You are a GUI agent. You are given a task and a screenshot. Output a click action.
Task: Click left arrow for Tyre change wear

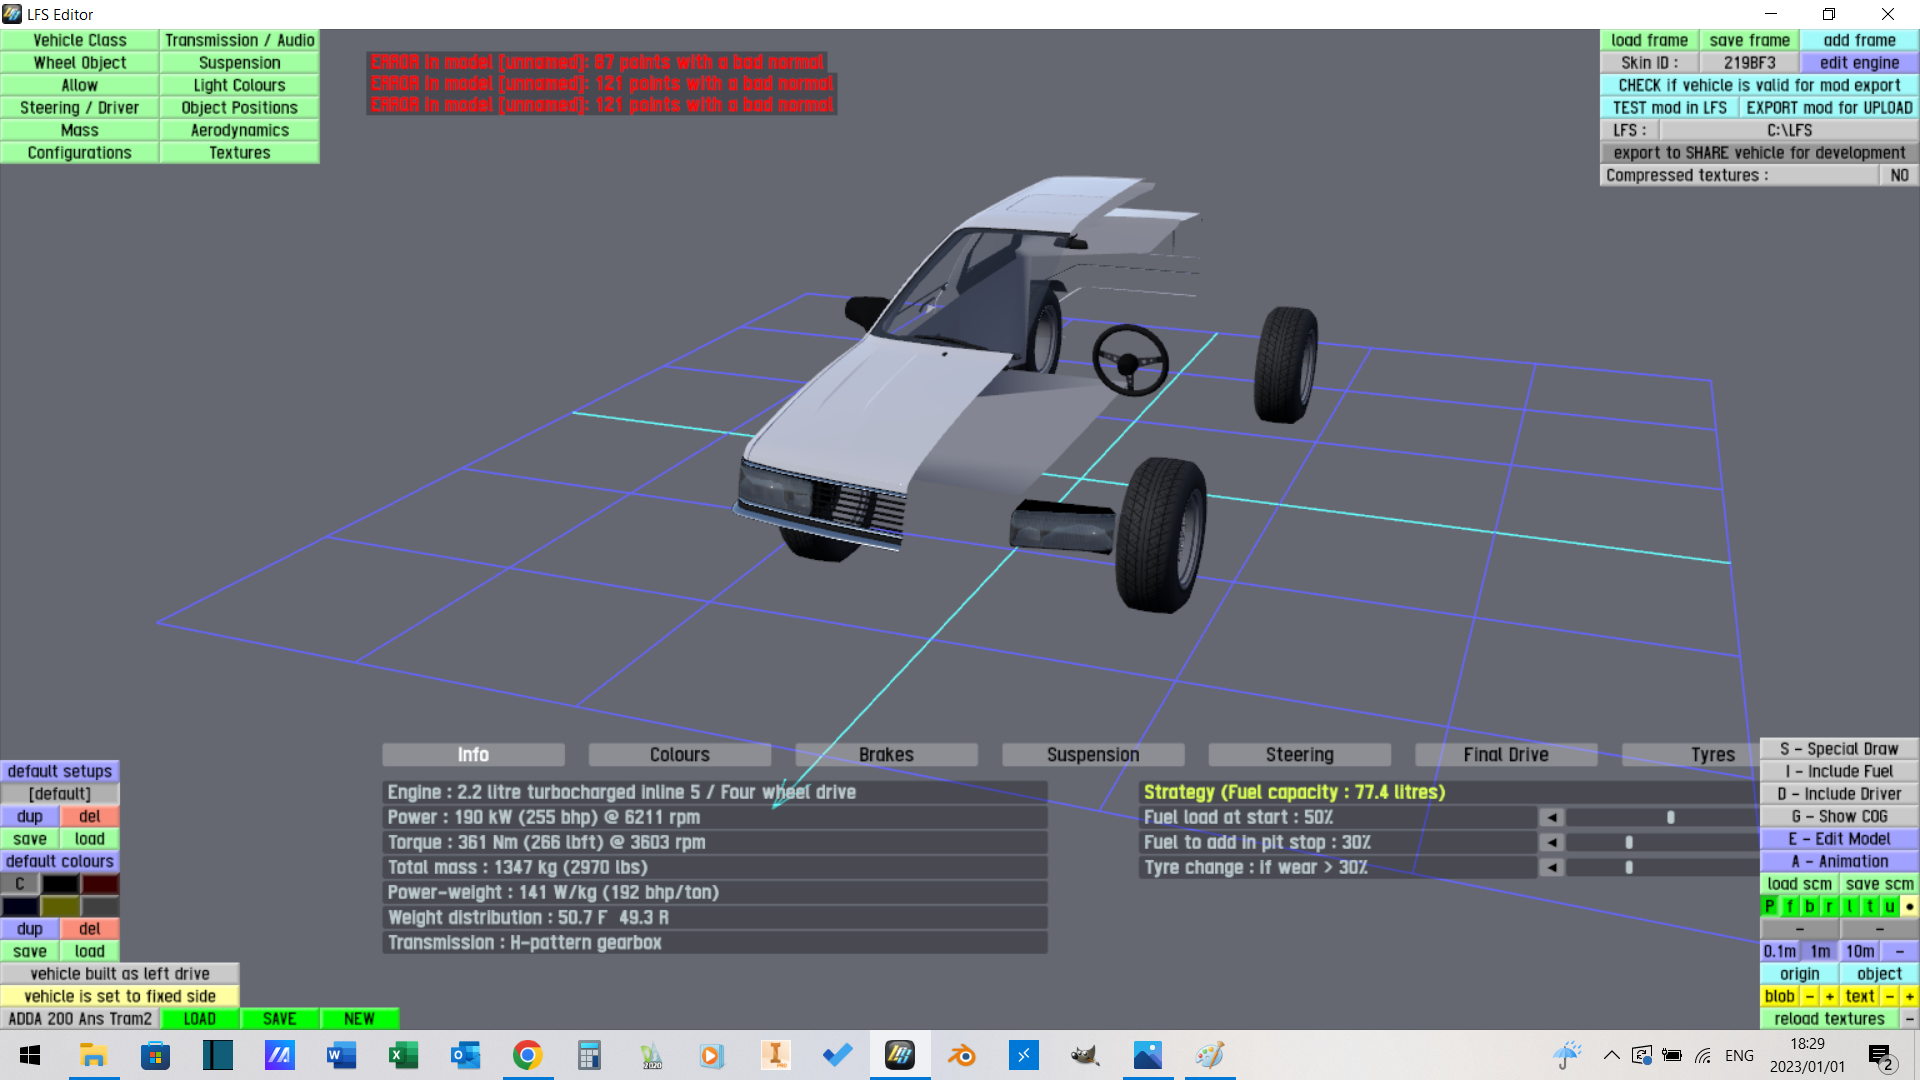click(x=1551, y=867)
